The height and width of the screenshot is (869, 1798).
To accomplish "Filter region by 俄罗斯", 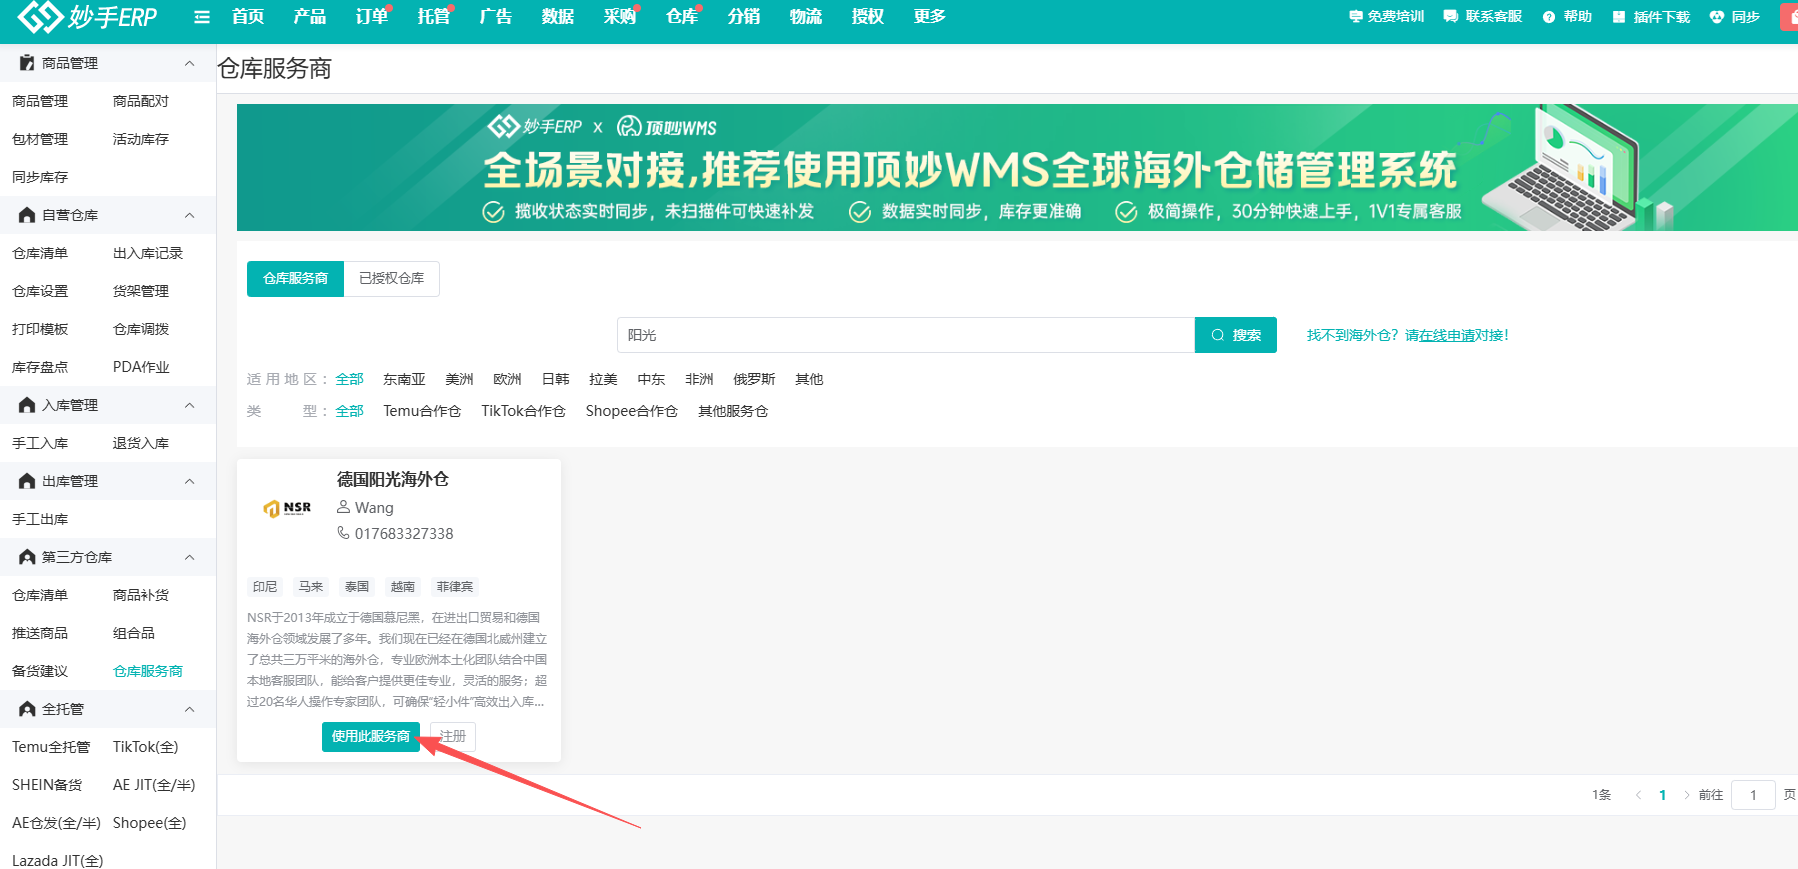I will click(754, 380).
